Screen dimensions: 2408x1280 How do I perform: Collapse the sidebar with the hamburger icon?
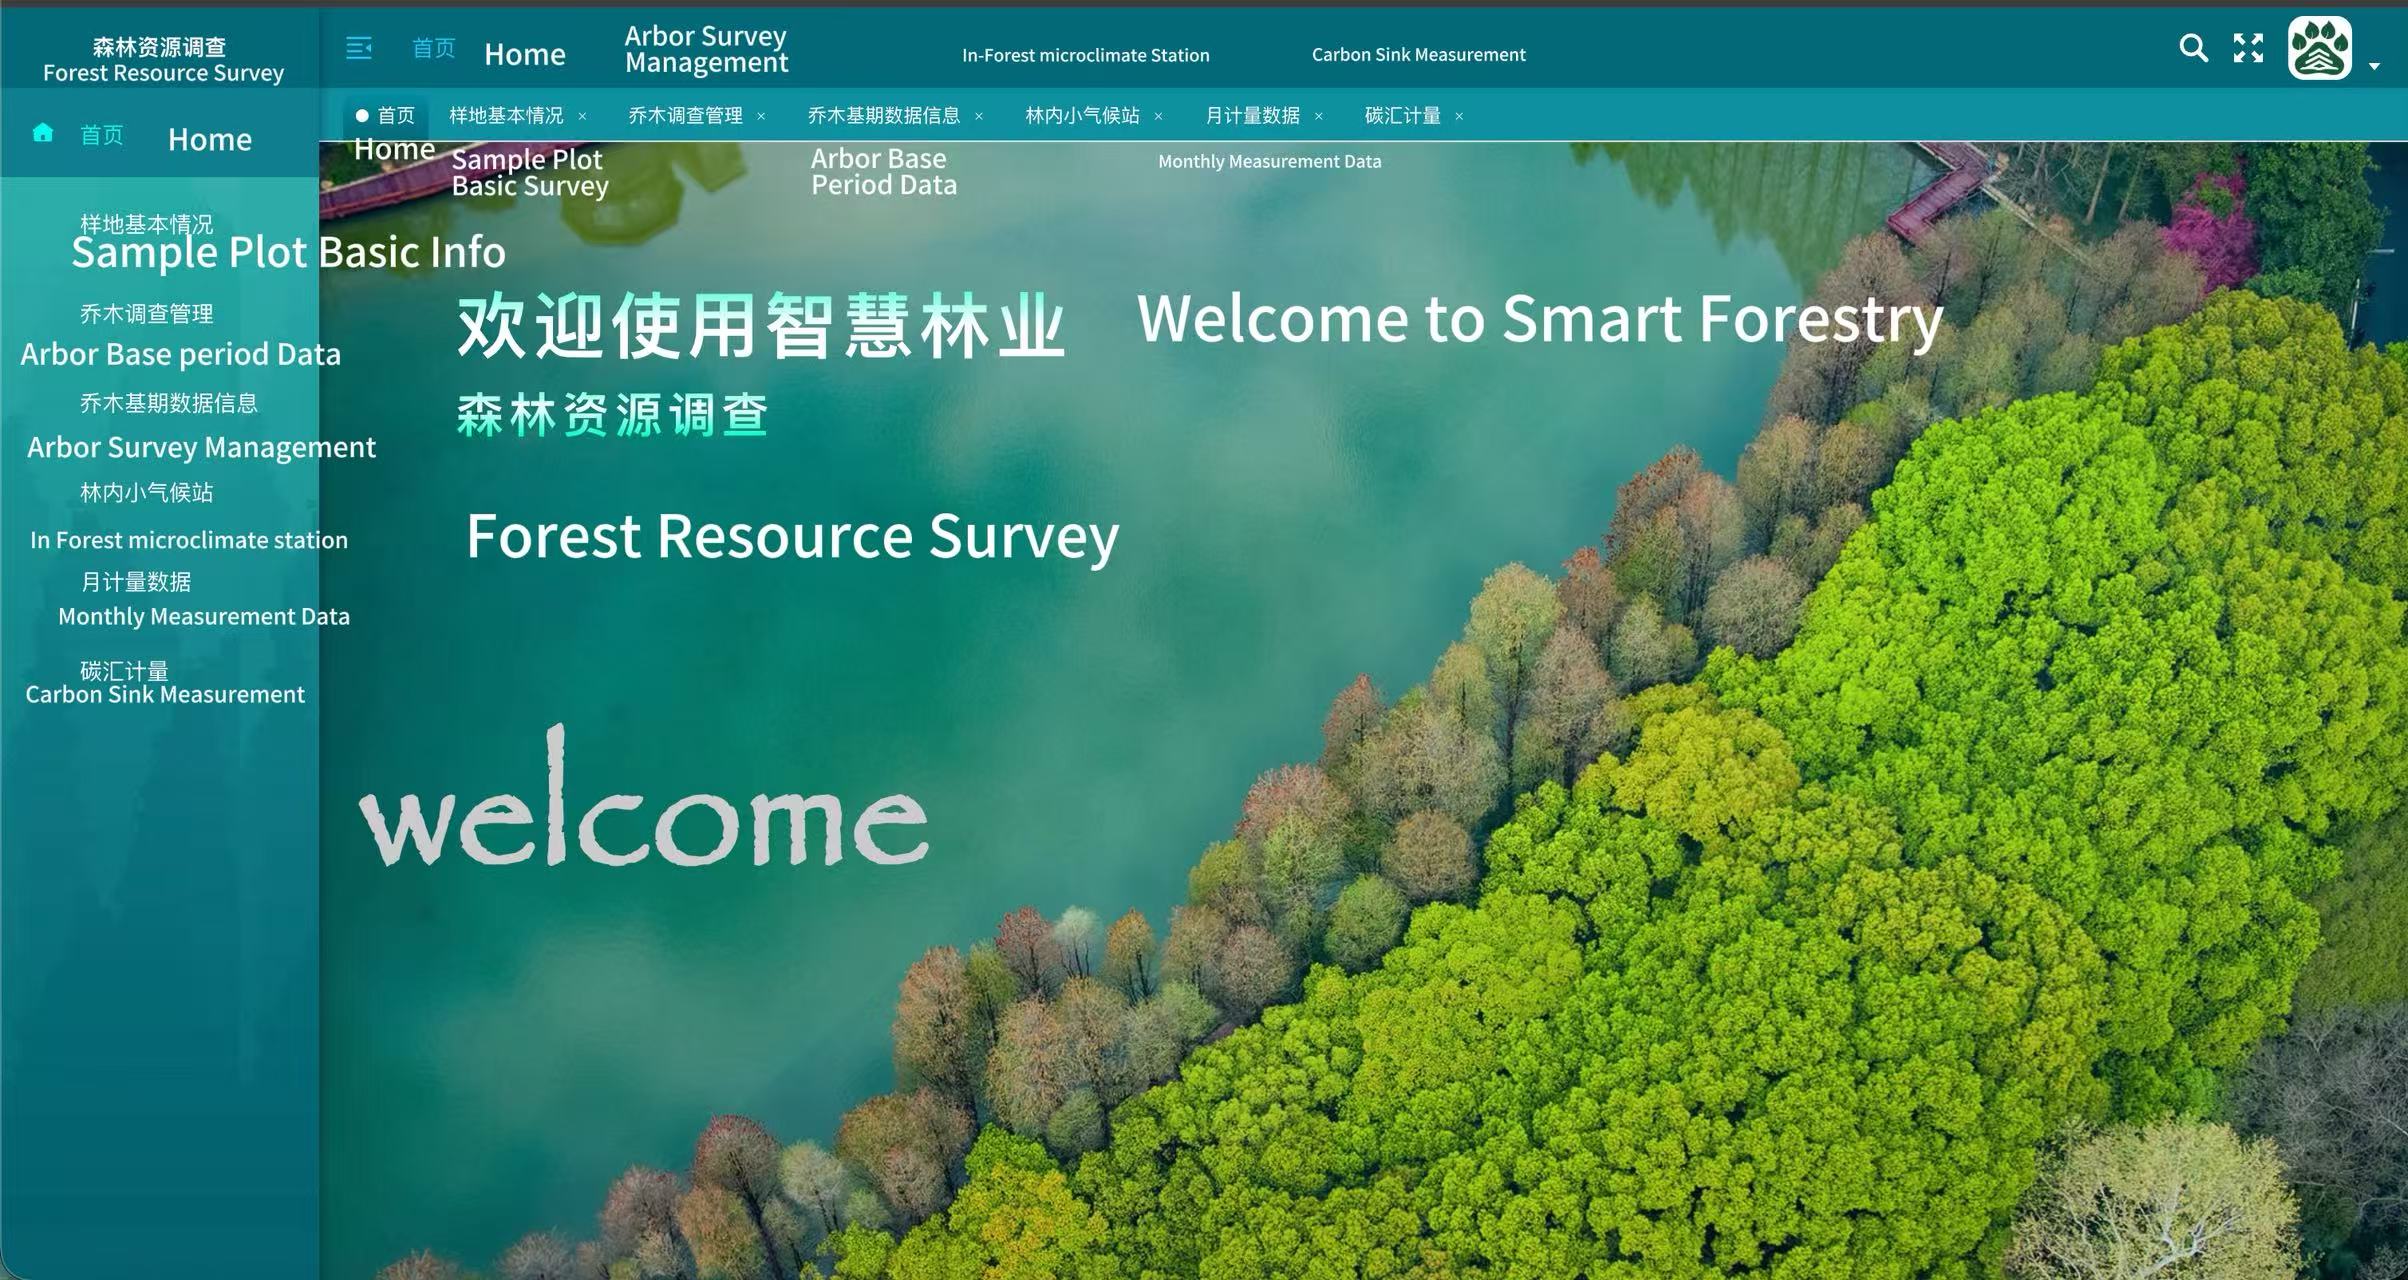coord(359,48)
